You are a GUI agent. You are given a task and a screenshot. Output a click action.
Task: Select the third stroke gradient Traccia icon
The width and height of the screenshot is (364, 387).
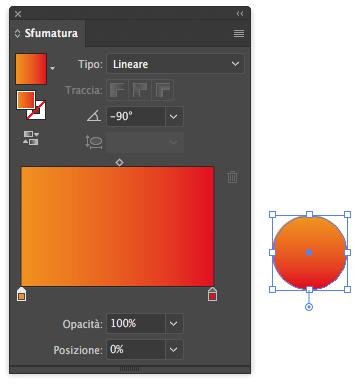[163, 90]
